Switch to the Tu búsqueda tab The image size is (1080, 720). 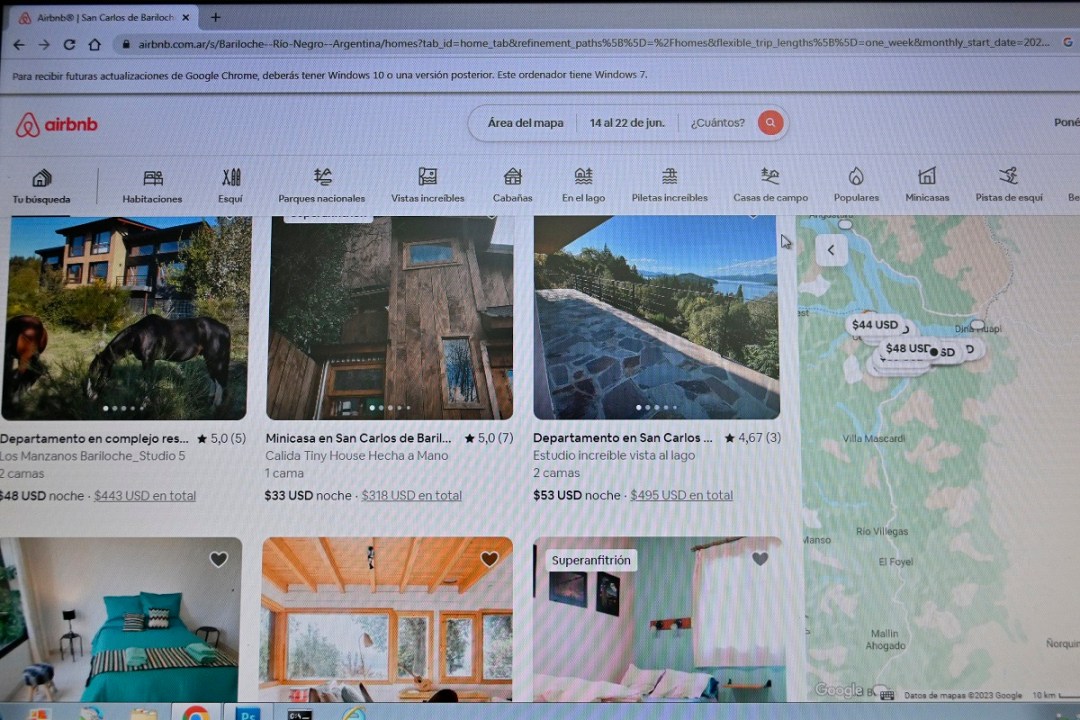click(x=41, y=185)
